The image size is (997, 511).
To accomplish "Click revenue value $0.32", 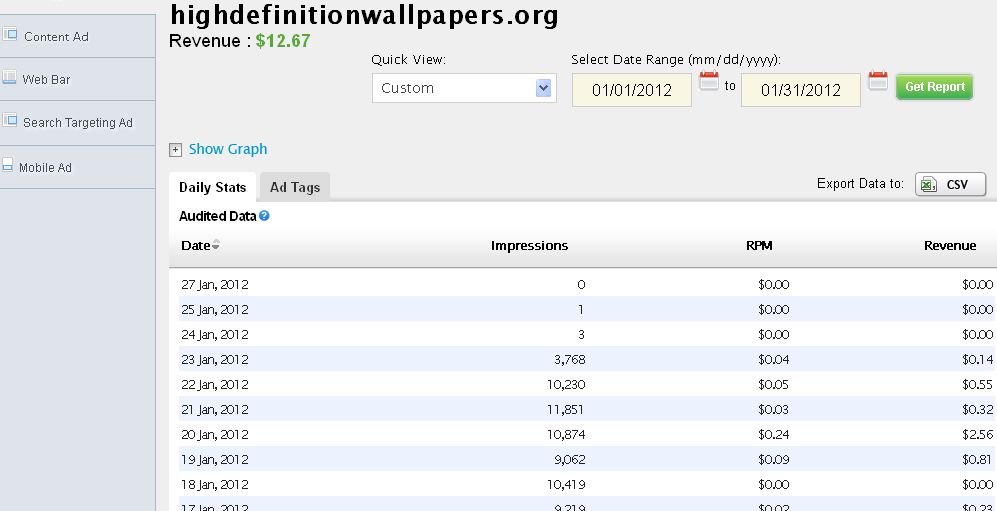I will (978, 409).
